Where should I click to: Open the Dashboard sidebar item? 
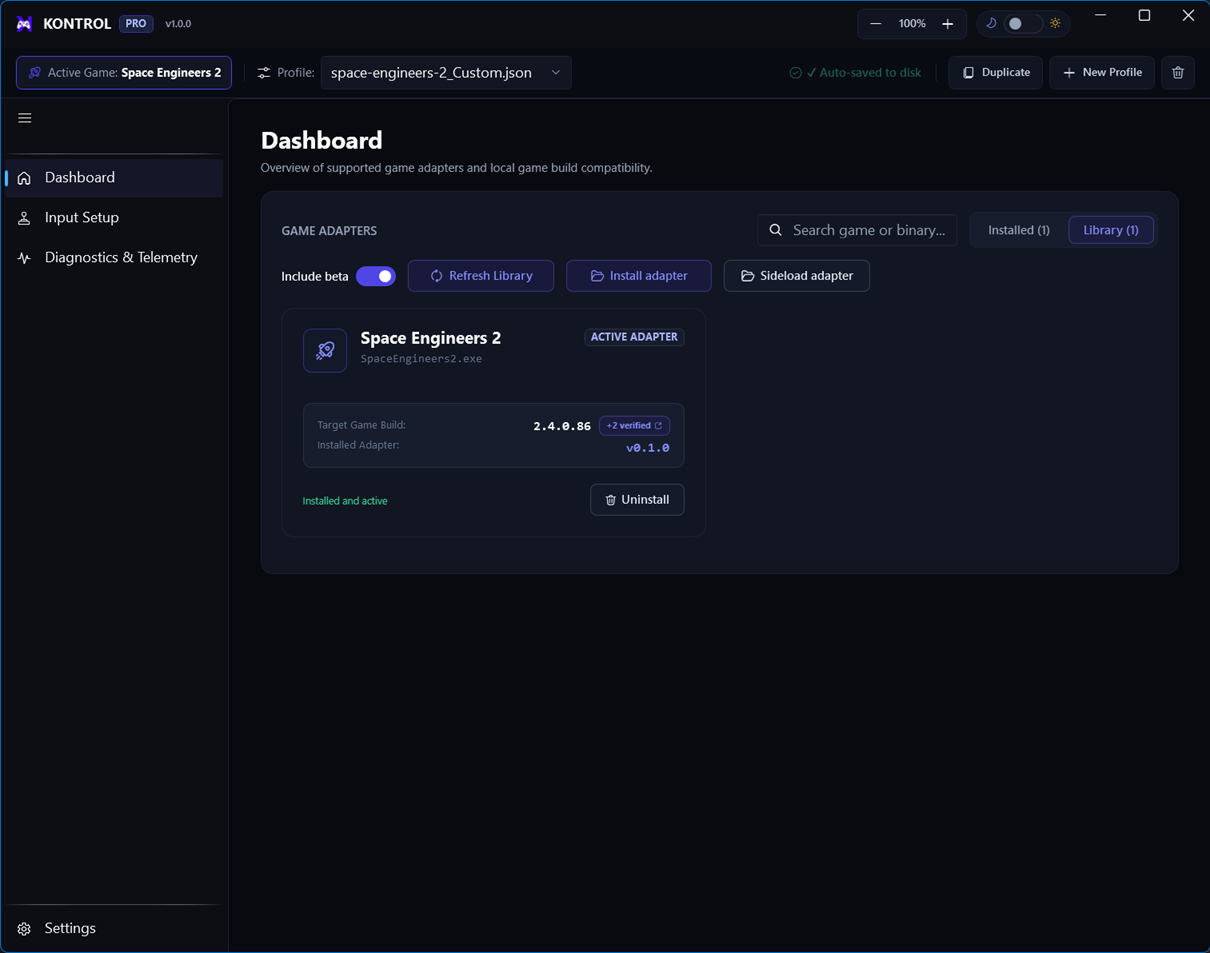(114, 178)
